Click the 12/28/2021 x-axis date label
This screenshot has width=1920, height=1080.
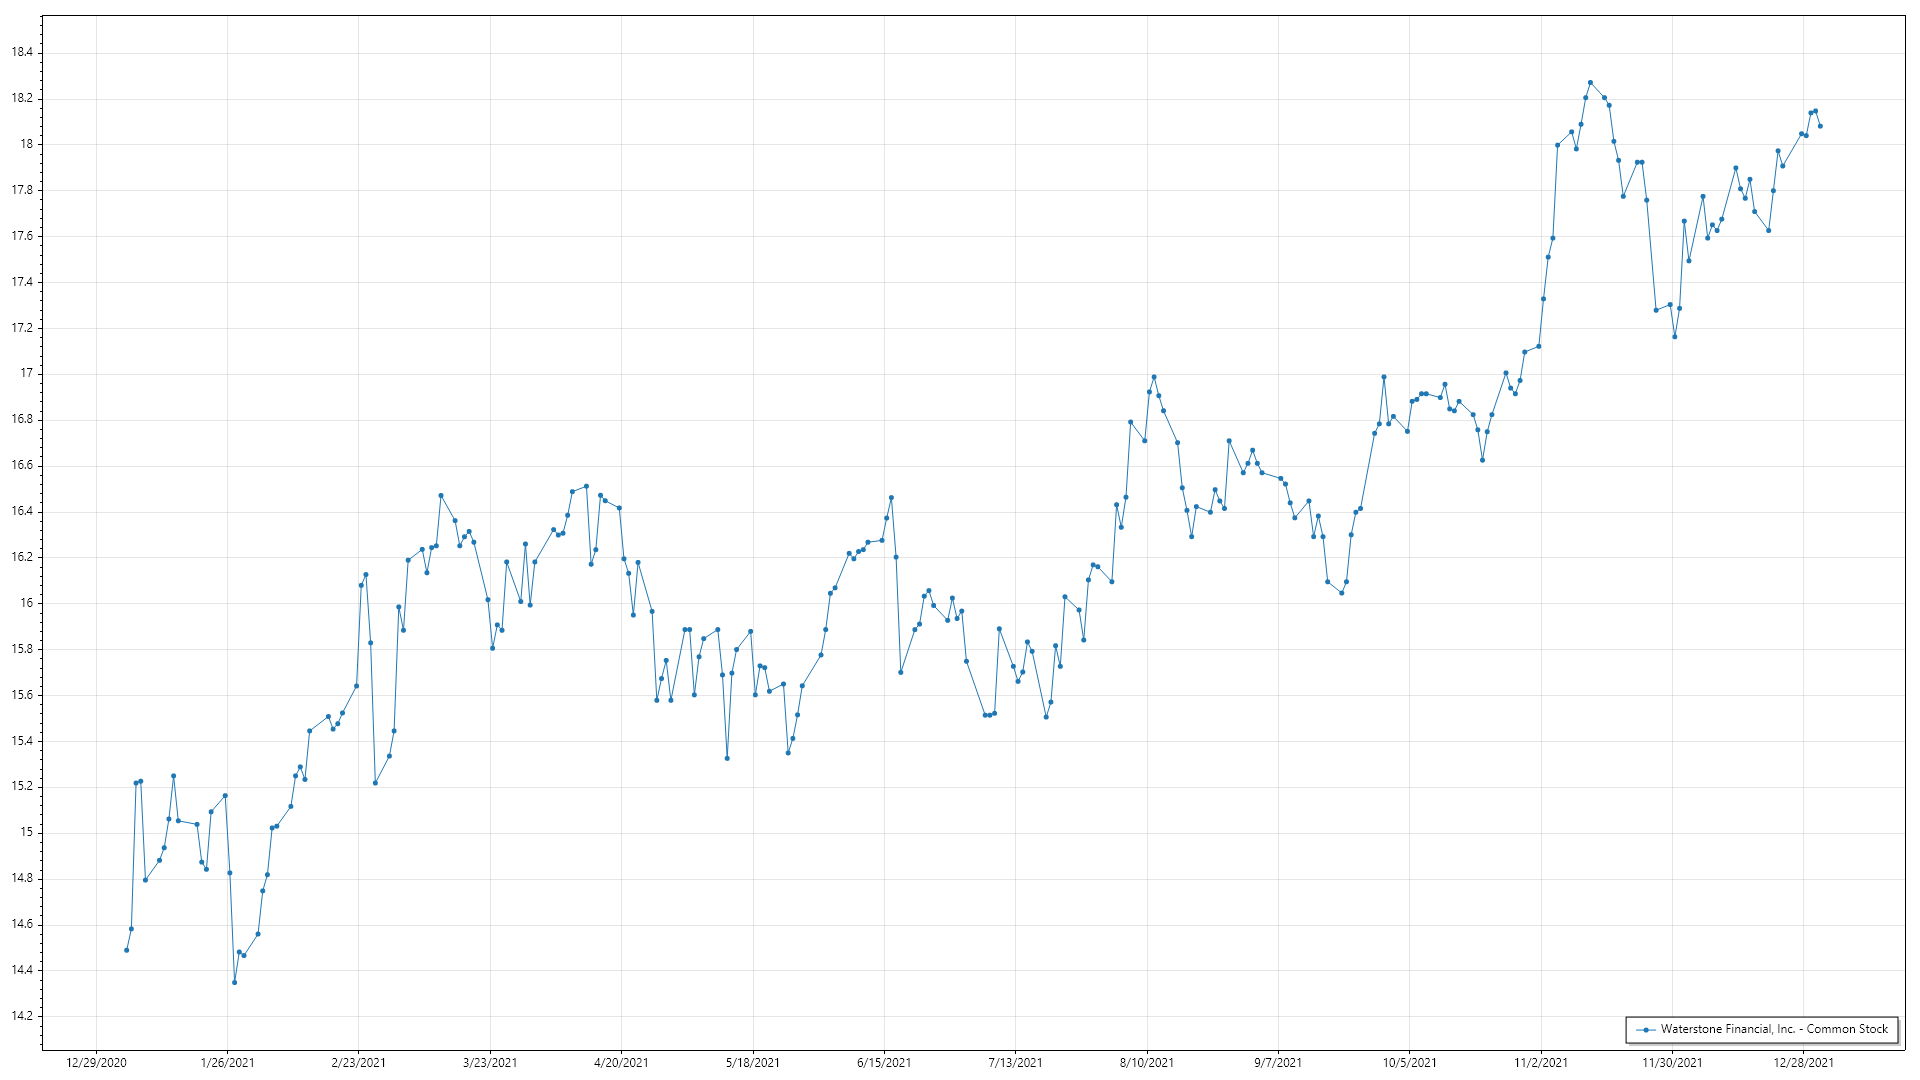coord(1803,1063)
